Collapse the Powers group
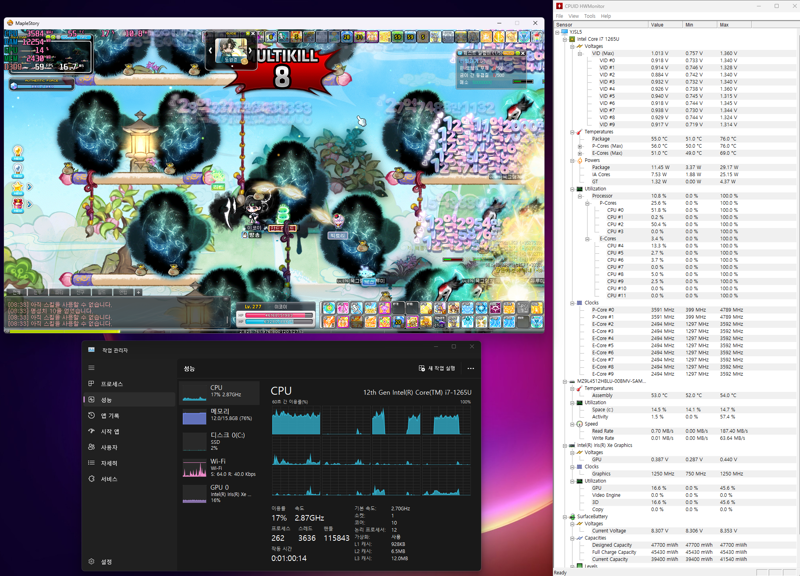The image size is (800, 576). (572, 160)
